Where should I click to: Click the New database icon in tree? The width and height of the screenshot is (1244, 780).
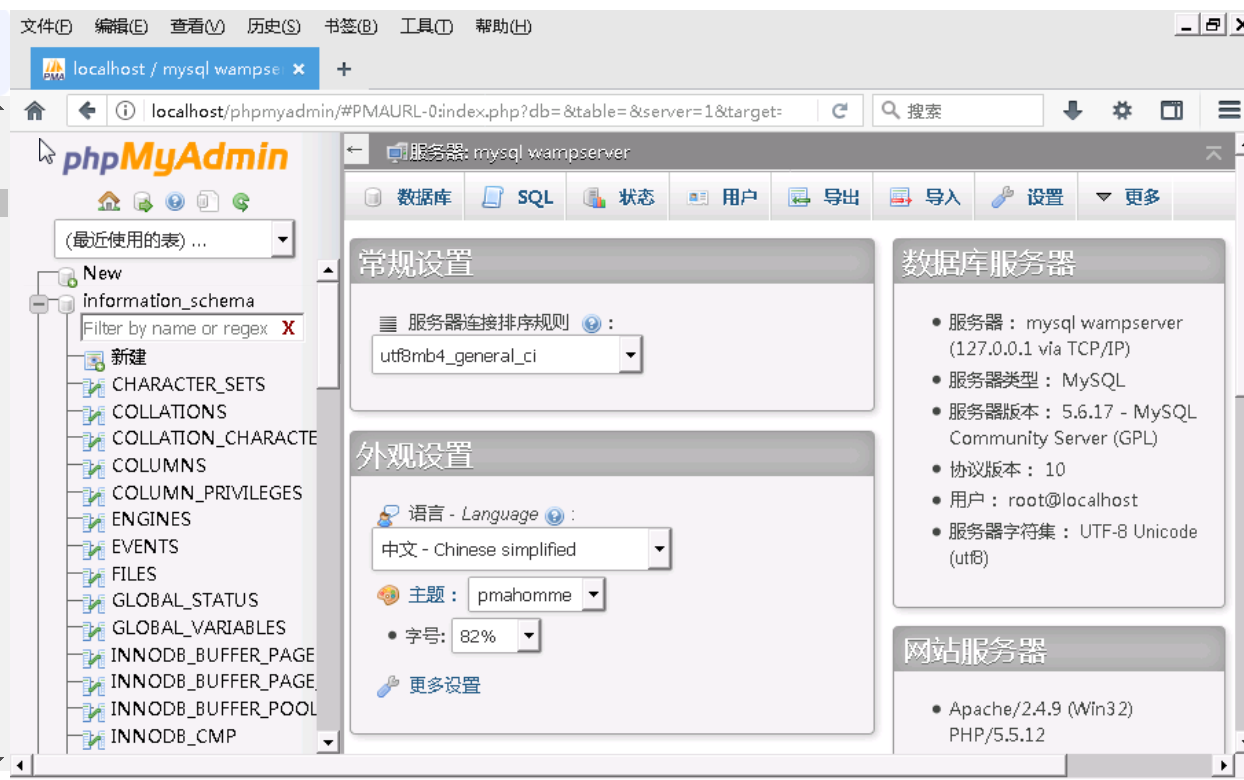pos(67,276)
